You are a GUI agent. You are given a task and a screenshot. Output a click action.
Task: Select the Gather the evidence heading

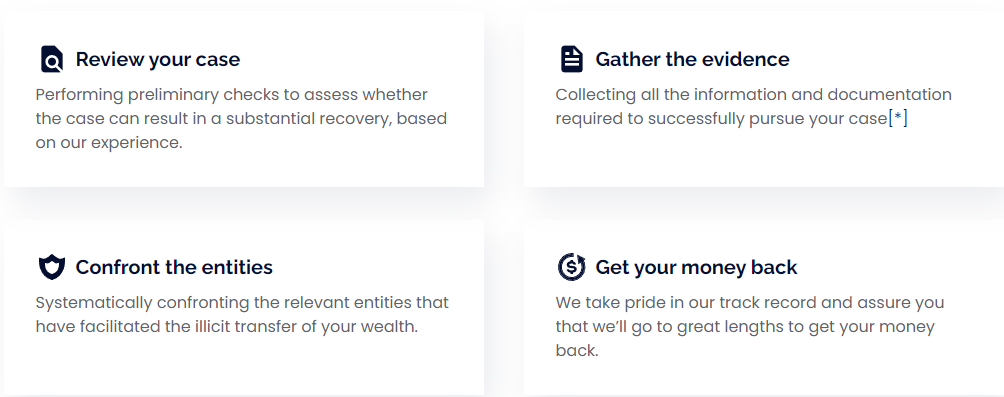[692, 60]
